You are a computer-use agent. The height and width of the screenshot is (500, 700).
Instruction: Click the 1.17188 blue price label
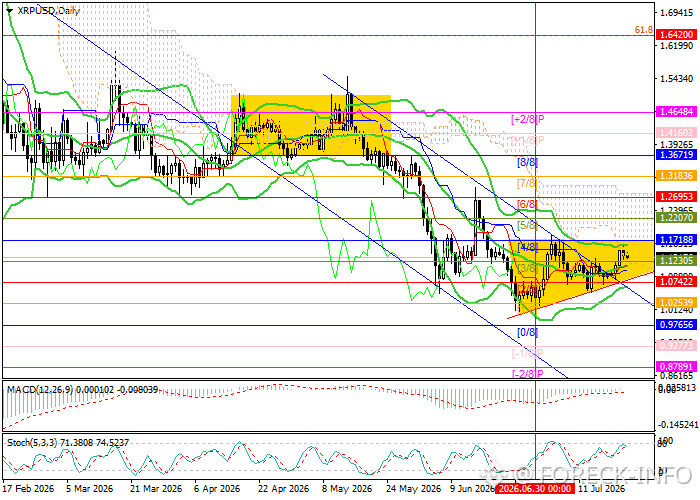pos(677,240)
